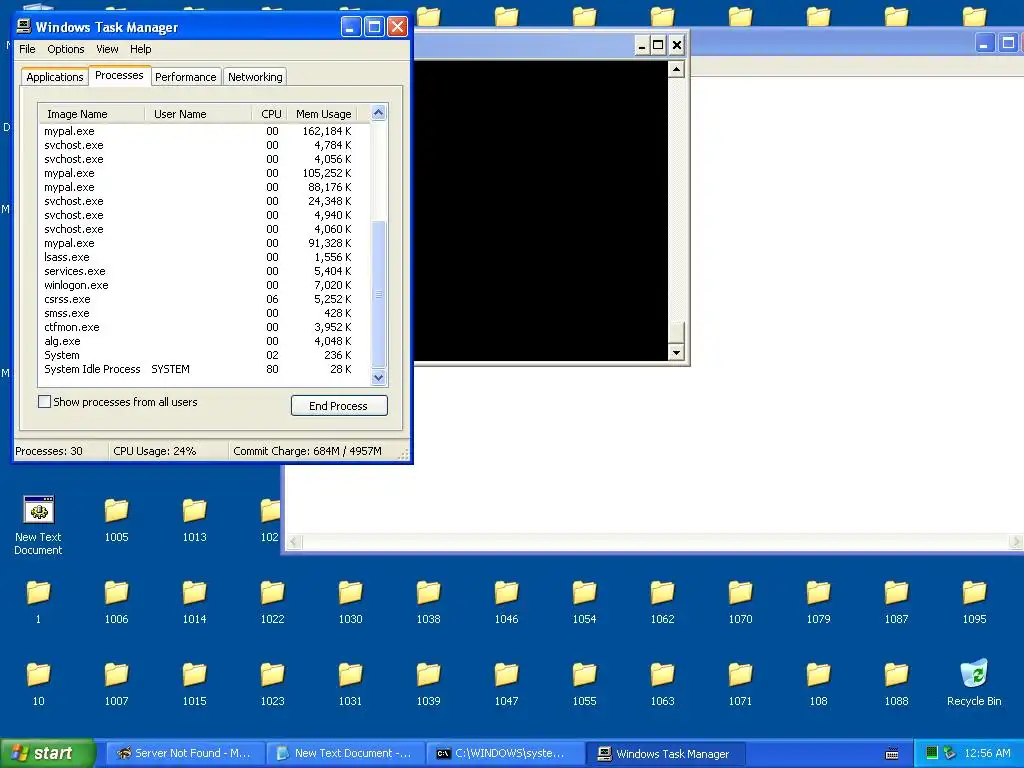
Task: Select desktop folder 1071
Action: tap(741, 684)
